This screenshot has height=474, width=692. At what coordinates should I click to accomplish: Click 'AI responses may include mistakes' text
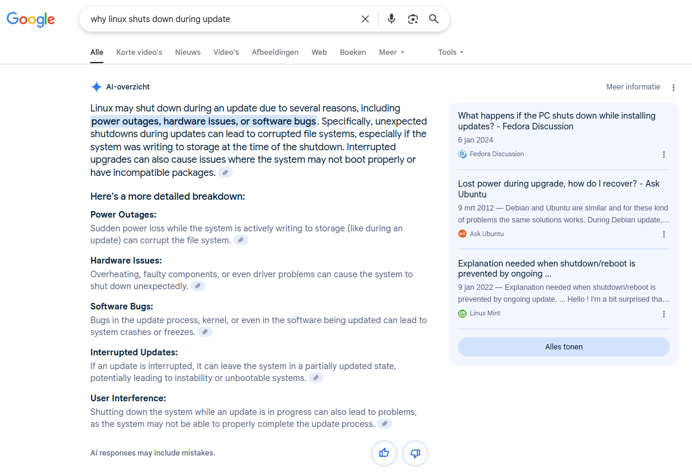pyautogui.click(x=153, y=453)
